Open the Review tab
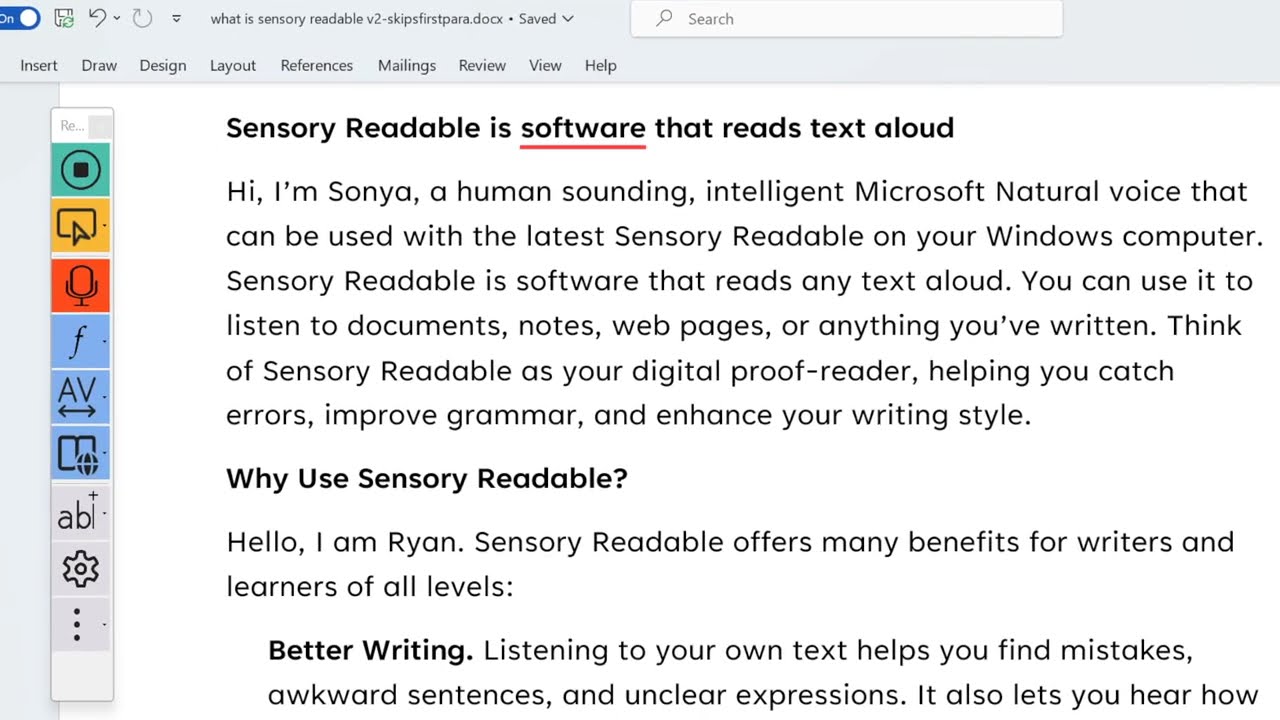Image resolution: width=1280 pixels, height=720 pixels. coord(482,65)
